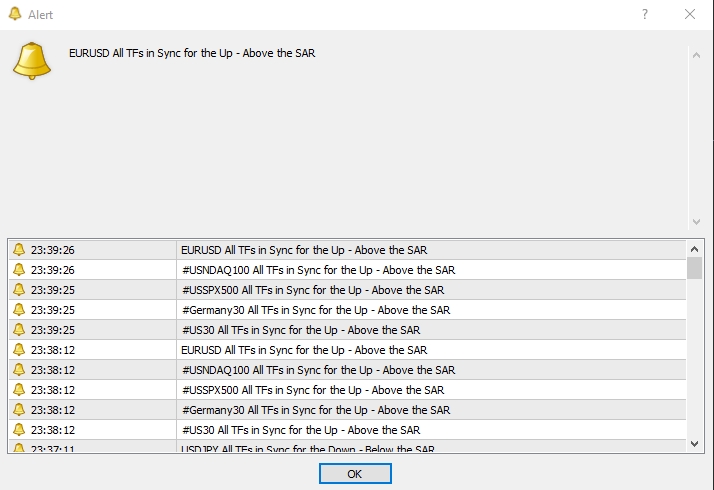Select 23:38:12 #Germany30 Up alert row
This screenshot has height=490, width=714.
click(315, 410)
